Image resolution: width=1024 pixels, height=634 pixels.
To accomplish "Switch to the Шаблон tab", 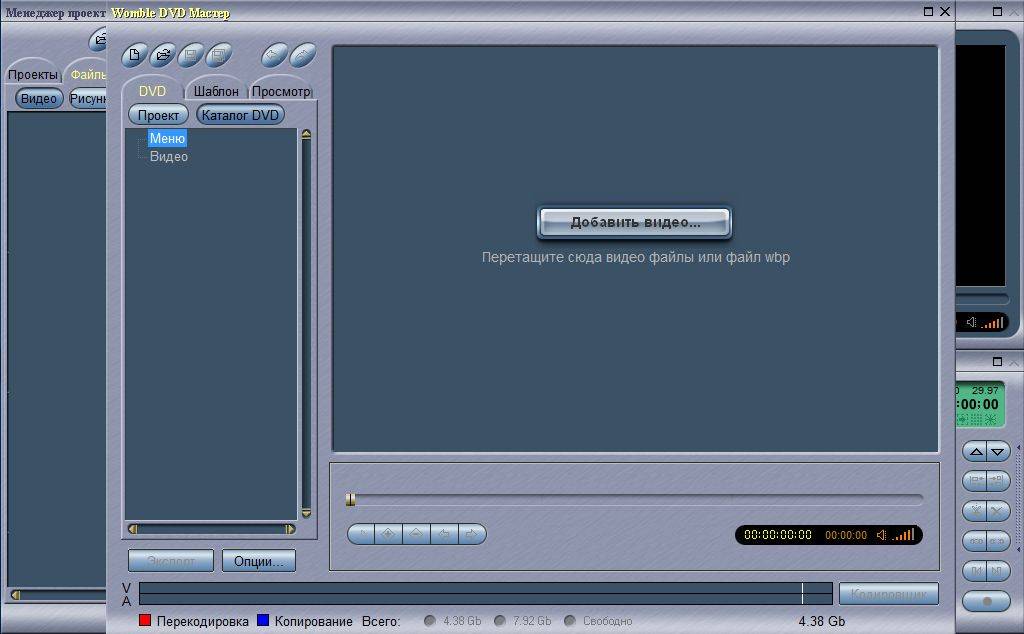I will click(216, 91).
